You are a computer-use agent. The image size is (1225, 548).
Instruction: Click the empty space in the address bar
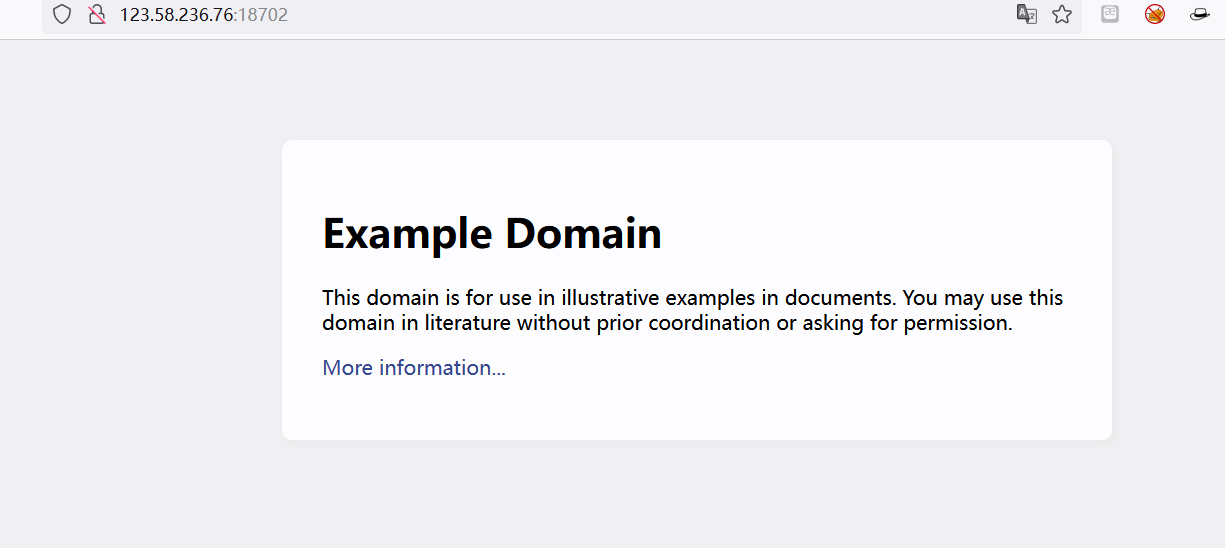pos(650,15)
